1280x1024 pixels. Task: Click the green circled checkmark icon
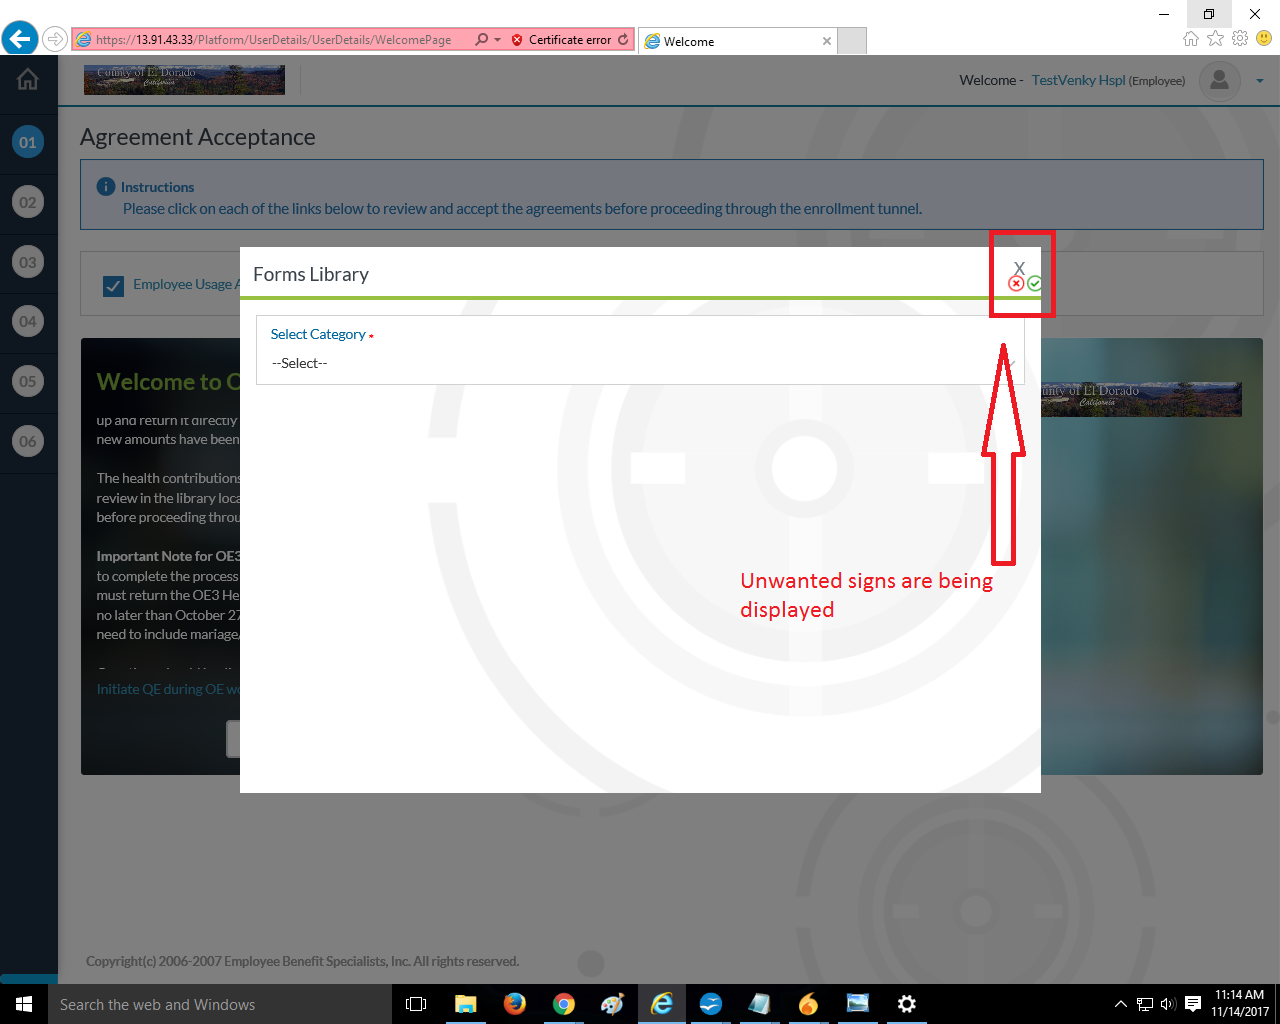1035,284
